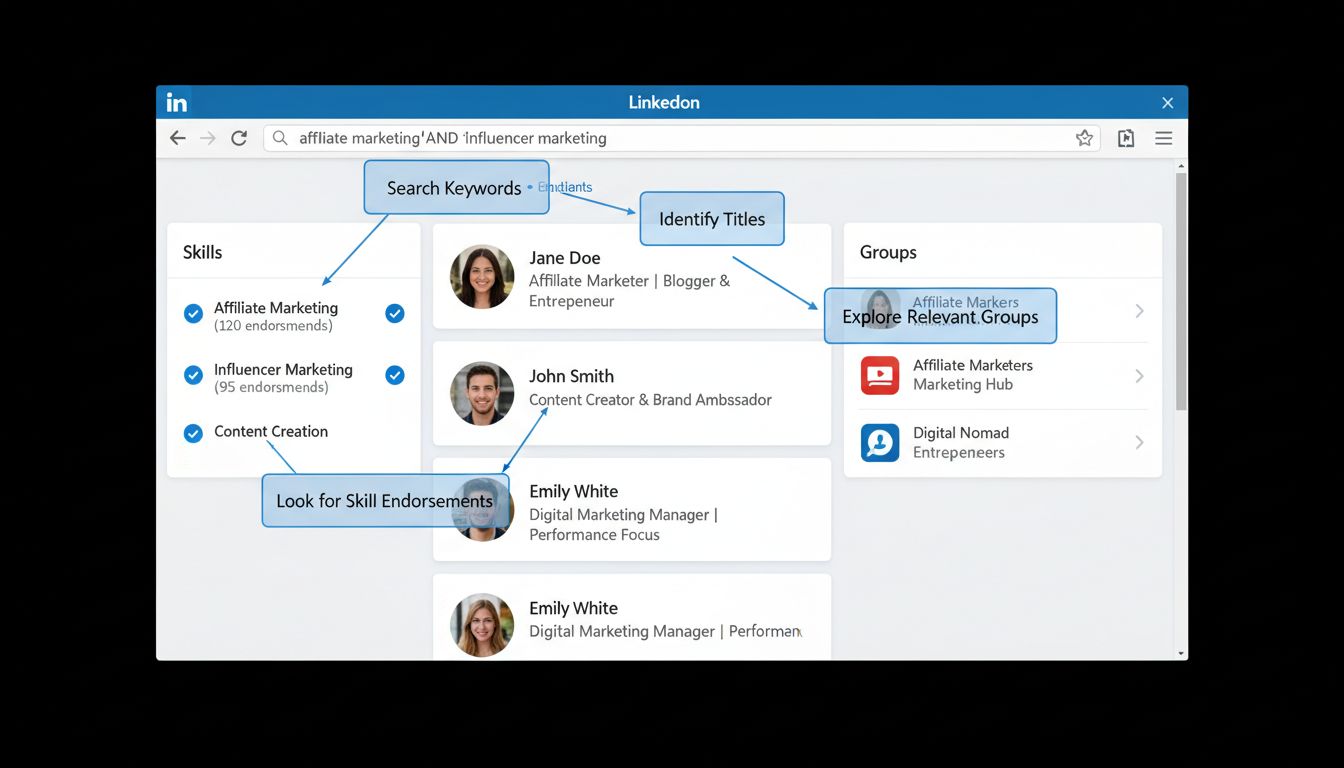Screen dimensions: 1344x768
Task: Open the browser hamburger menu
Action: (1163, 138)
